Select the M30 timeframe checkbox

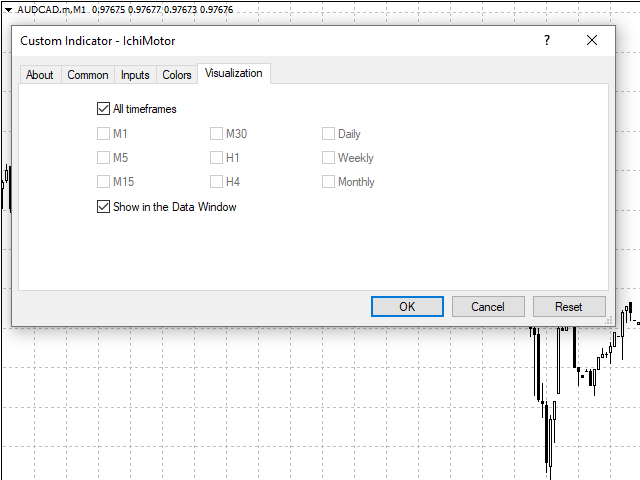pos(216,134)
